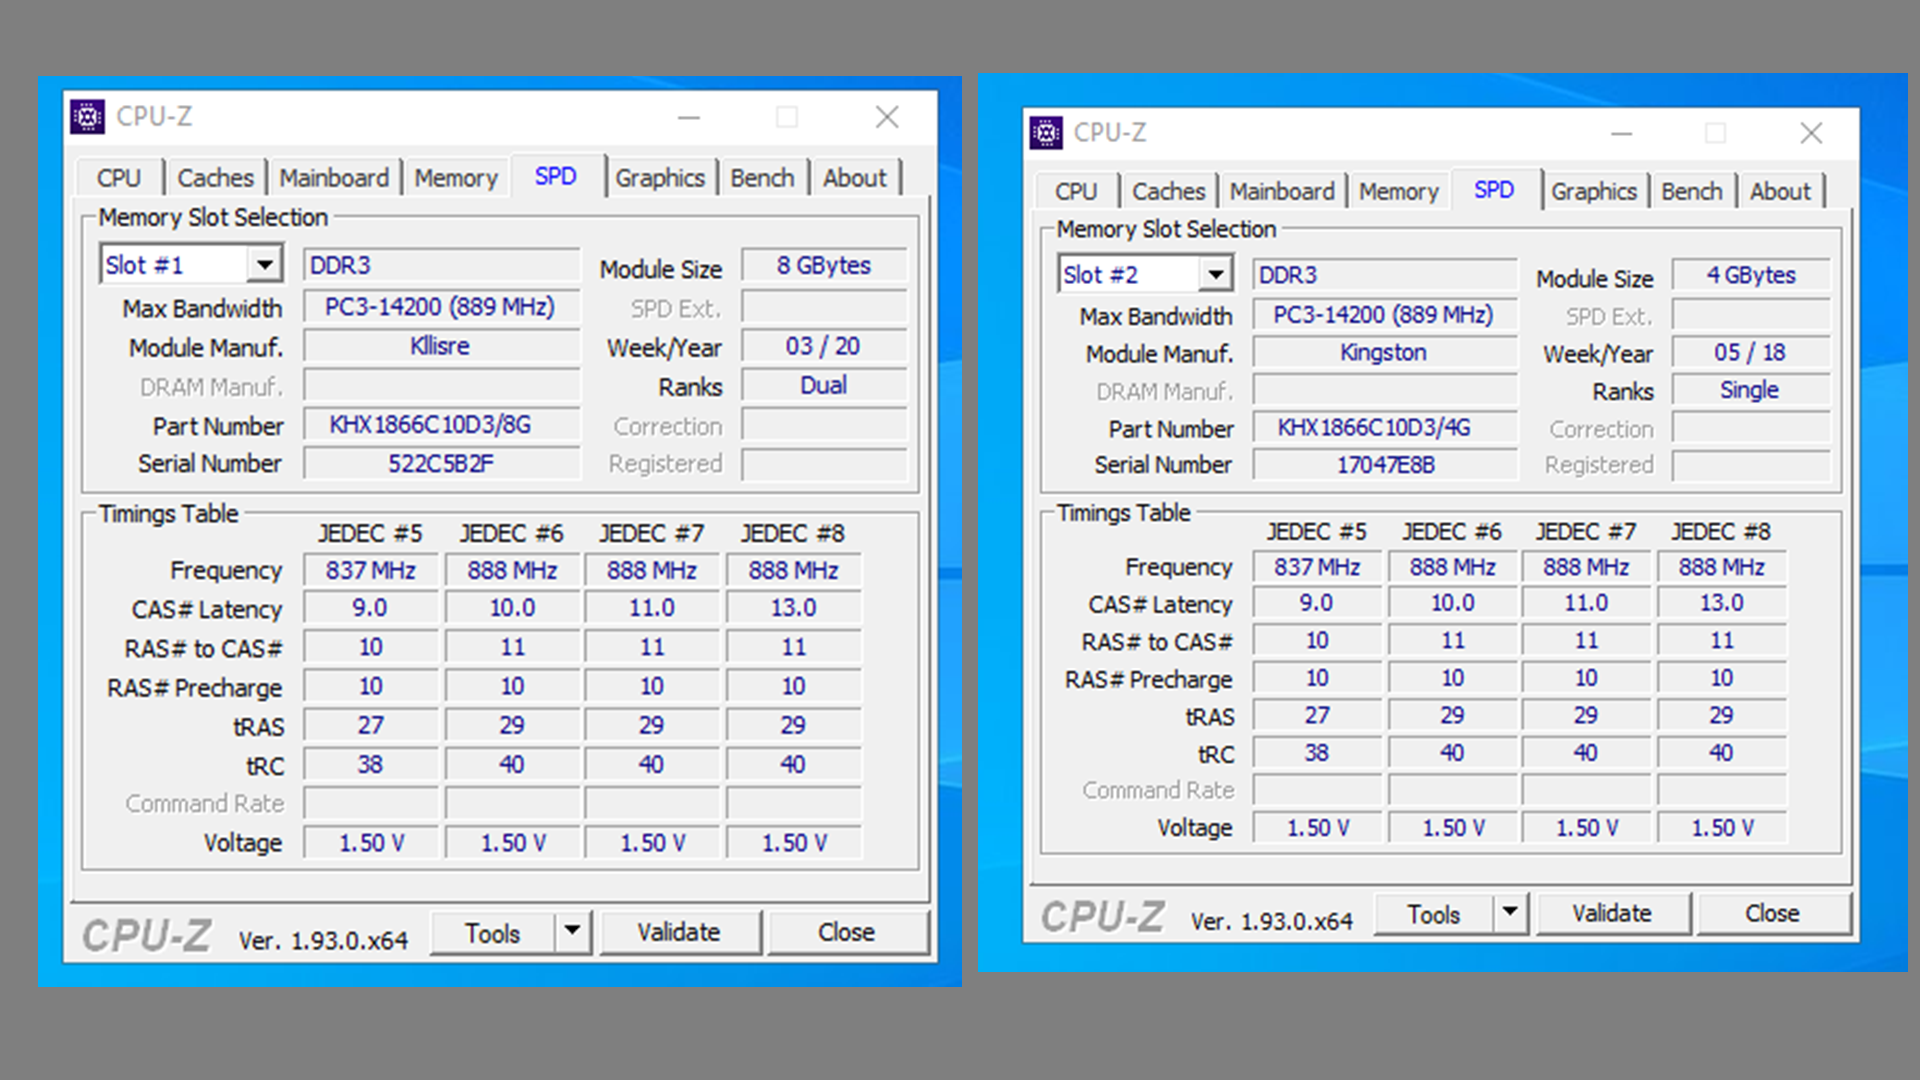Select Mainboard tab in right window
The width and height of the screenshot is (1920, 1080).
click(x=1282, y=191)
